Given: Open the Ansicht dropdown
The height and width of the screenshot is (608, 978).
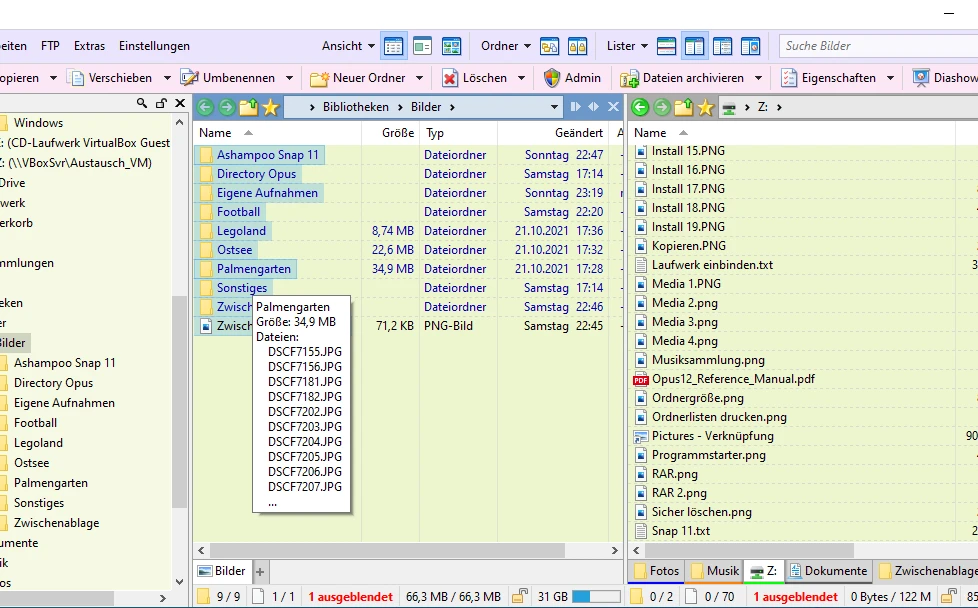Looking at the screenshot, I should click(x=348, y=46).
